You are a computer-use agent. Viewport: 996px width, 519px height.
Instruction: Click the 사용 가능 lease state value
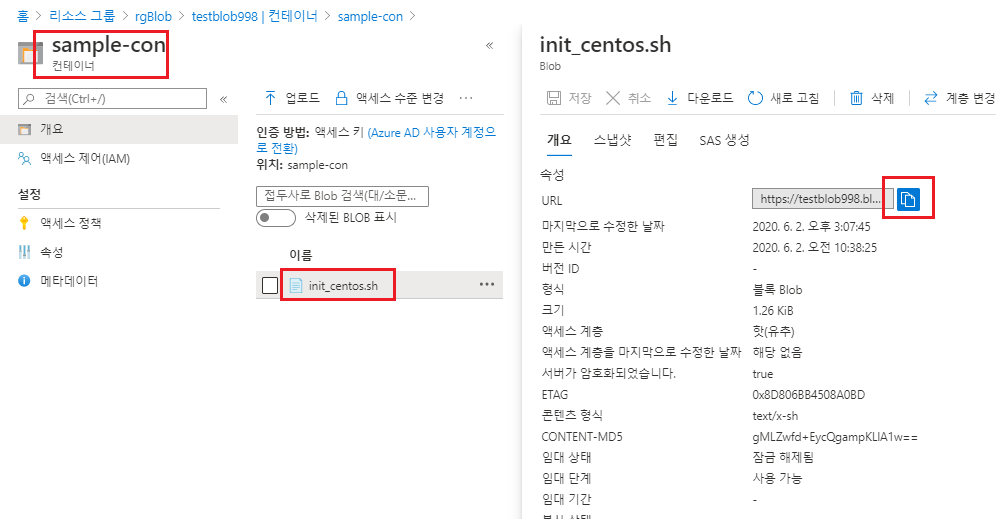tap(777, 478)
